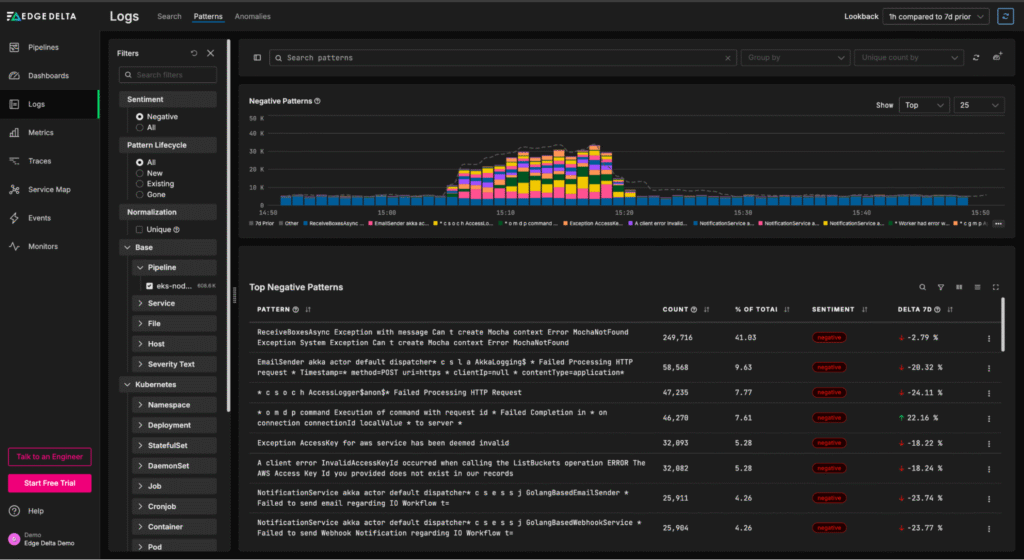Reset filters using the undo arrow icon
This screenshot has height=560, width=1024.
pos(194,53)
